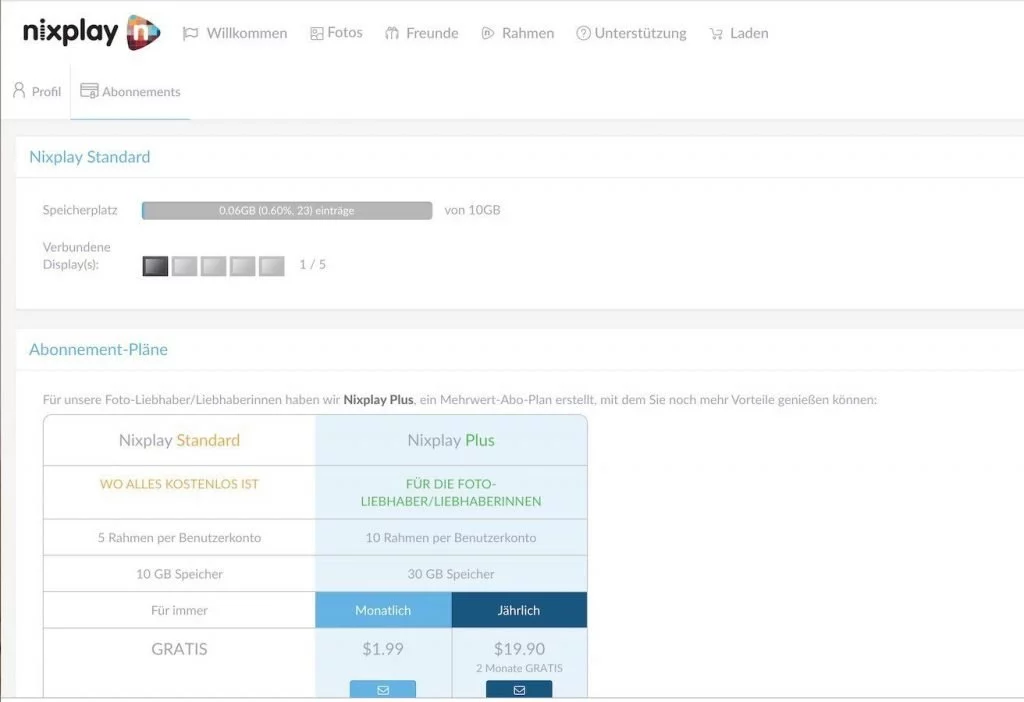The image size is (1024, 702).
Task: Open the Freunde section
Action: (422, 33)
